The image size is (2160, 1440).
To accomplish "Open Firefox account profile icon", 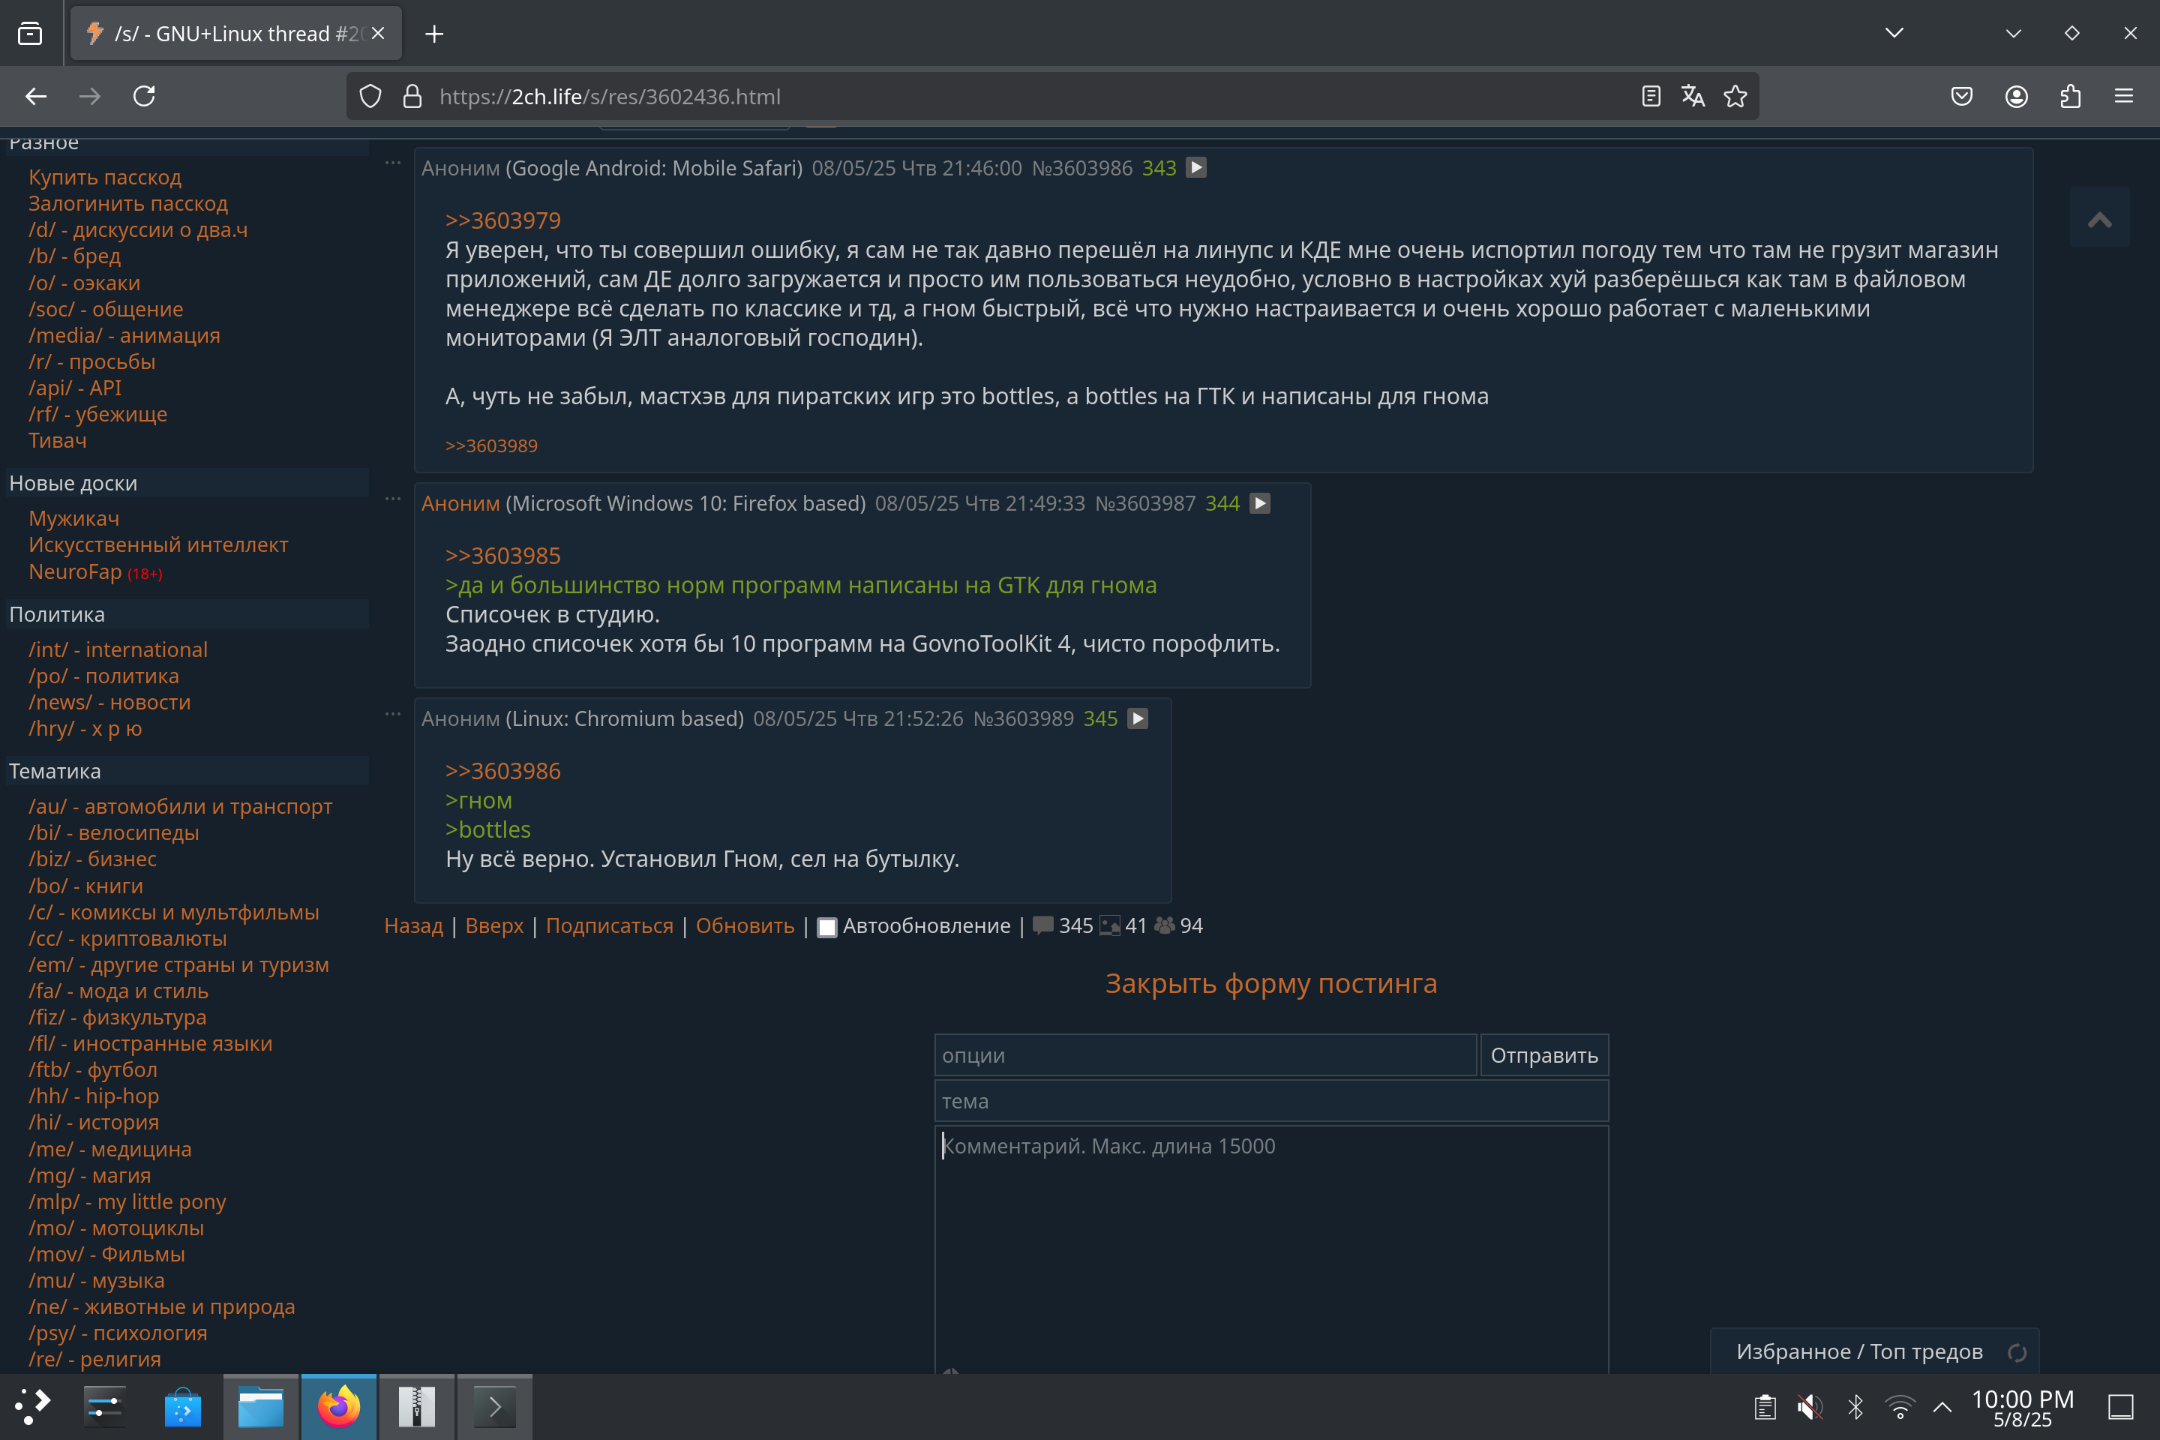I will [2016, 96].
